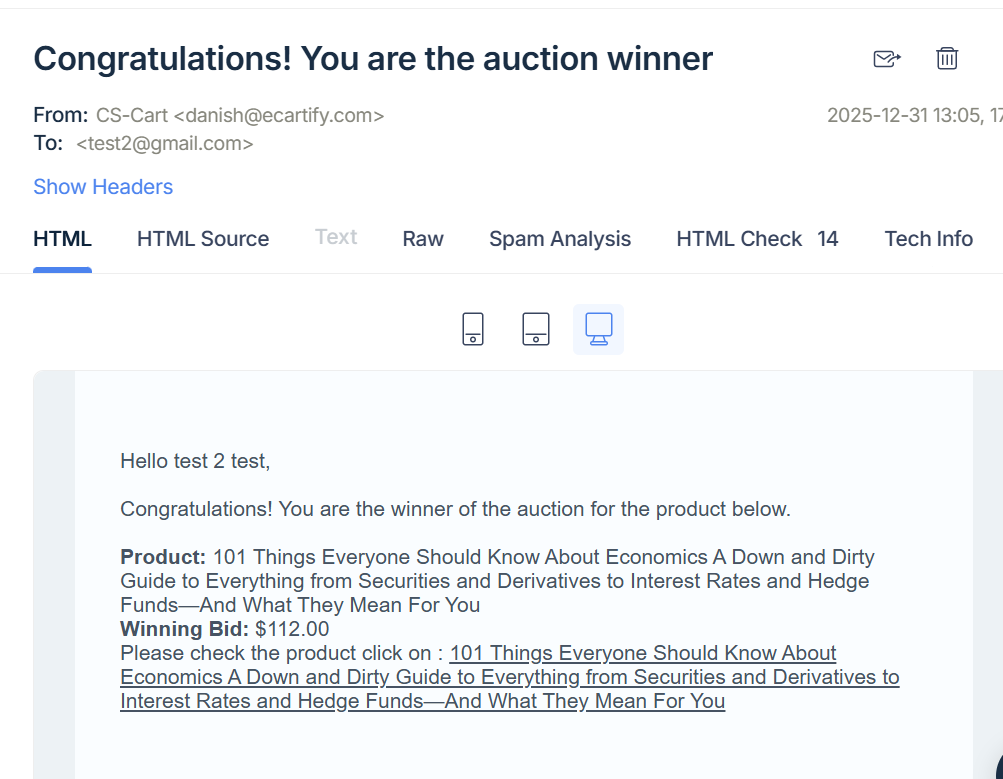Image resolution: width=1003 pixels, height=779 pixels.
Task: Open the HTML Check tab
Action: click(739, 239)
